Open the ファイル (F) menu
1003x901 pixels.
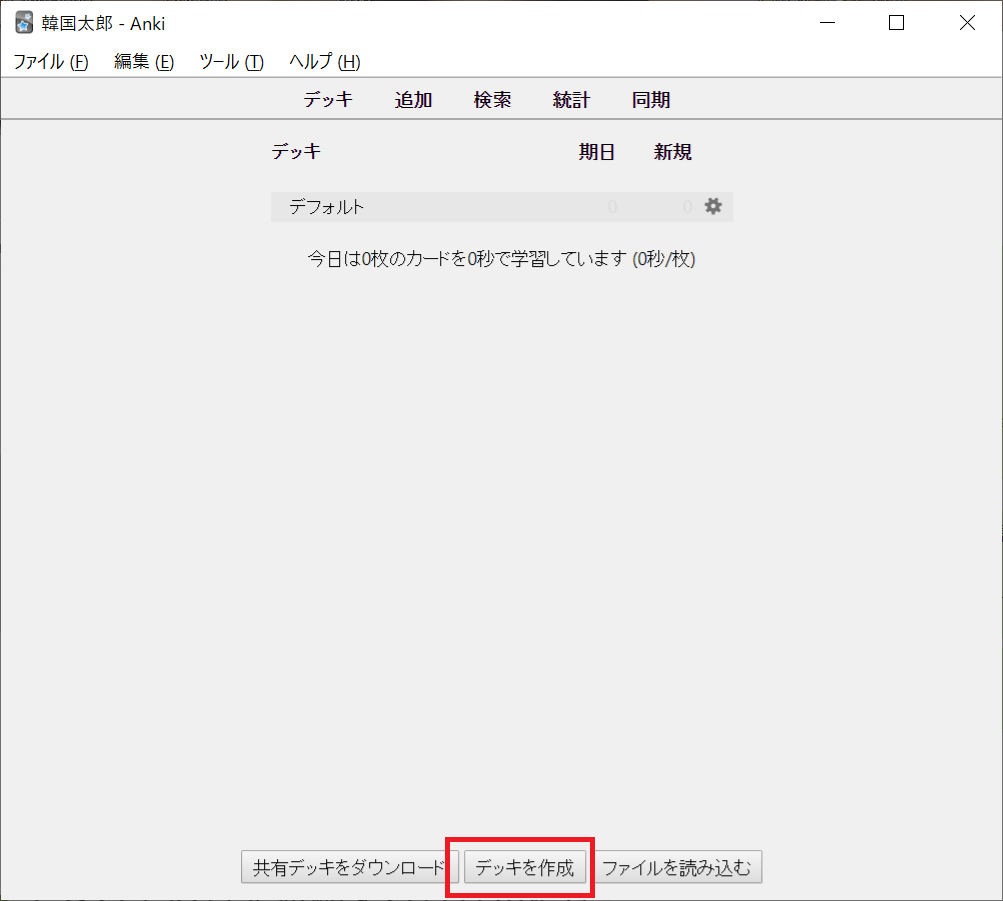coord(51,61)
